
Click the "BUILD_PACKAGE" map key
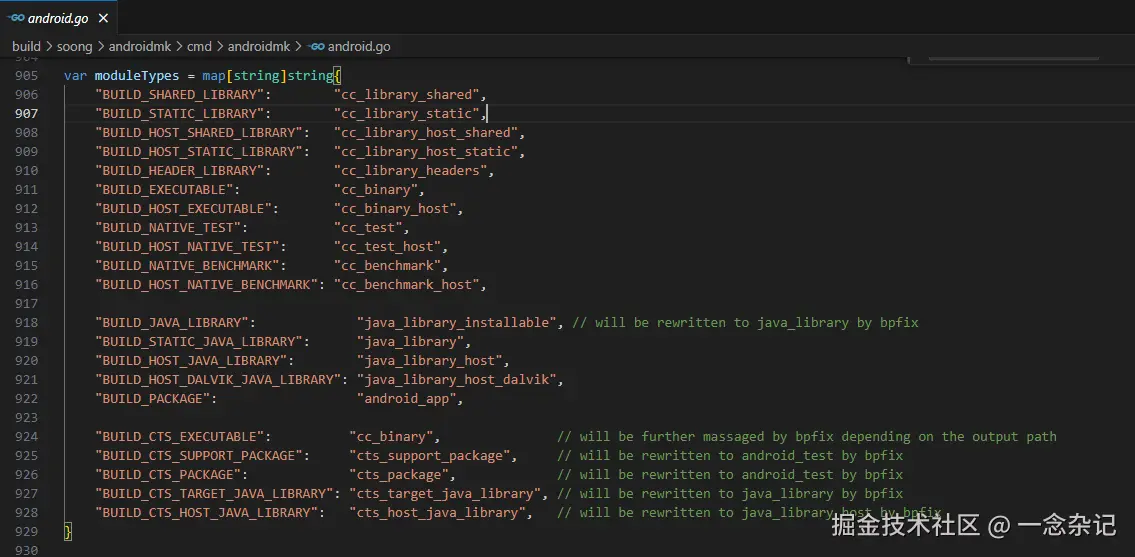click(x=156, y=399)
